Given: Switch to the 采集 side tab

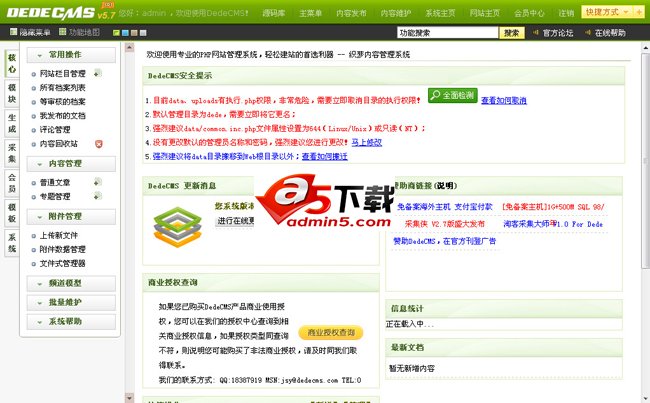Looking at the screenshot, I should (12, 153).
